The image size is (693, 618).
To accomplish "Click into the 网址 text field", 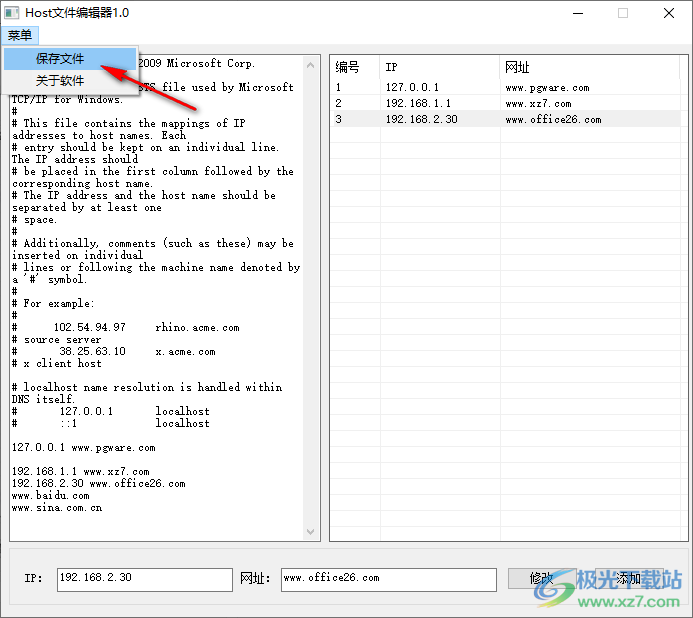I will pos(387,579).
